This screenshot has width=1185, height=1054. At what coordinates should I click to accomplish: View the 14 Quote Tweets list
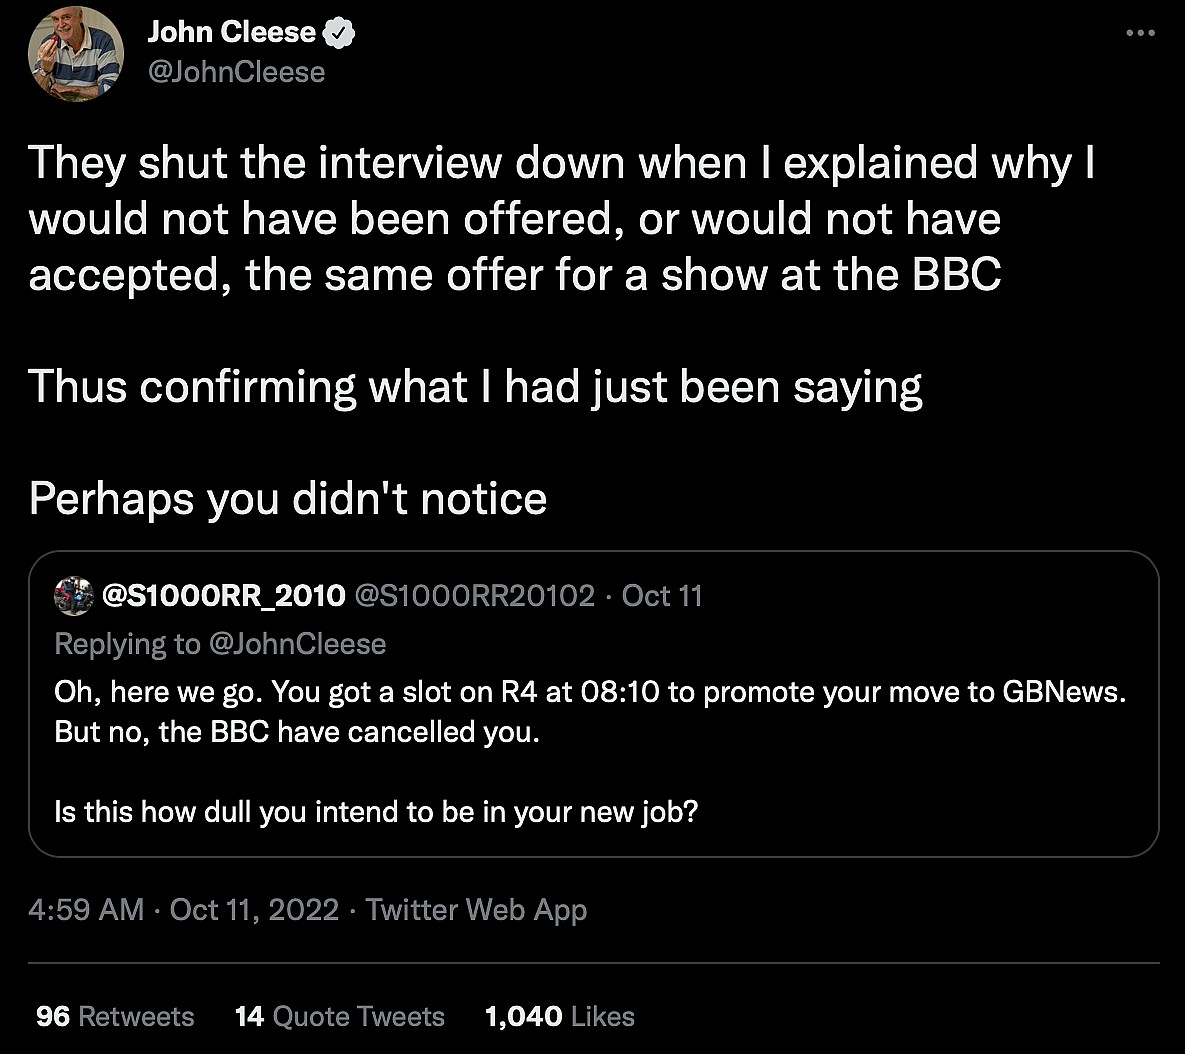(x=339, y=1017)
